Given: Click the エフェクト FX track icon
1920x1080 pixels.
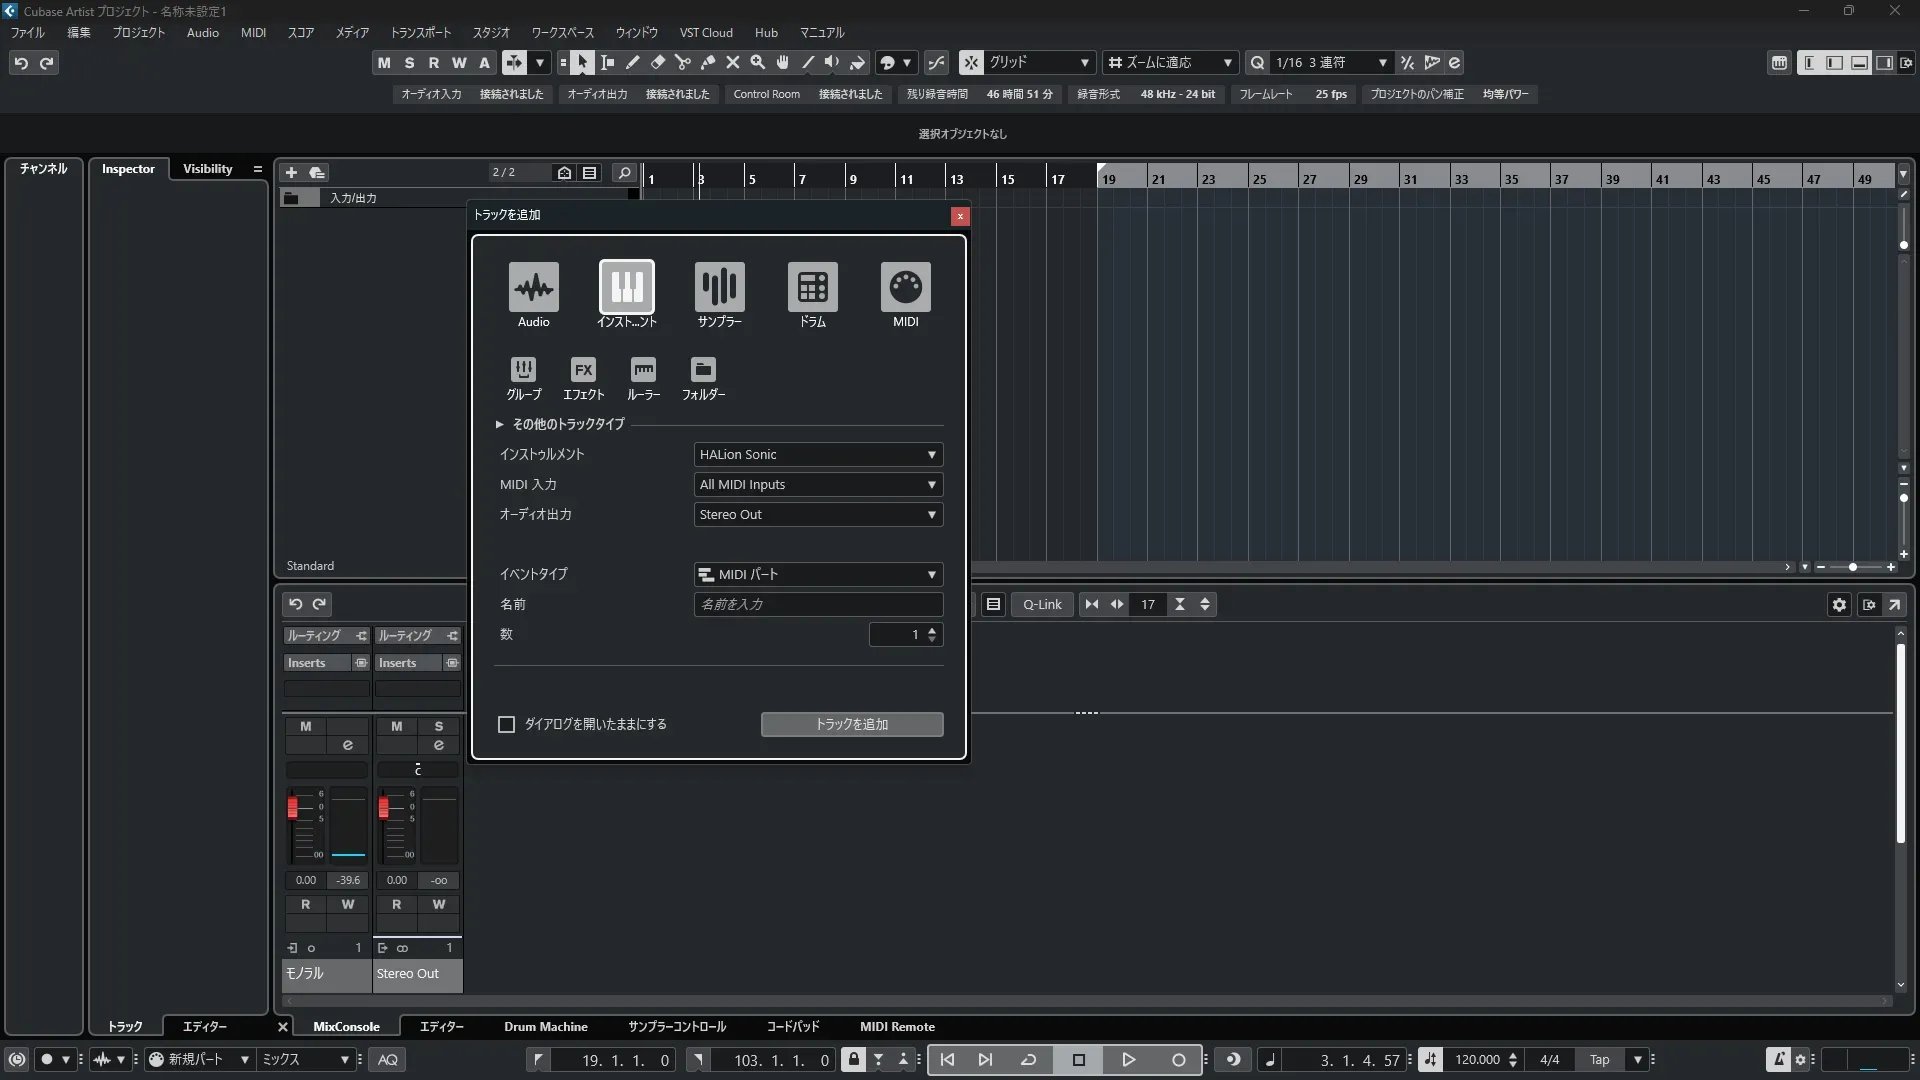Looking at the screenshot, I should click(x=583, y=370).
